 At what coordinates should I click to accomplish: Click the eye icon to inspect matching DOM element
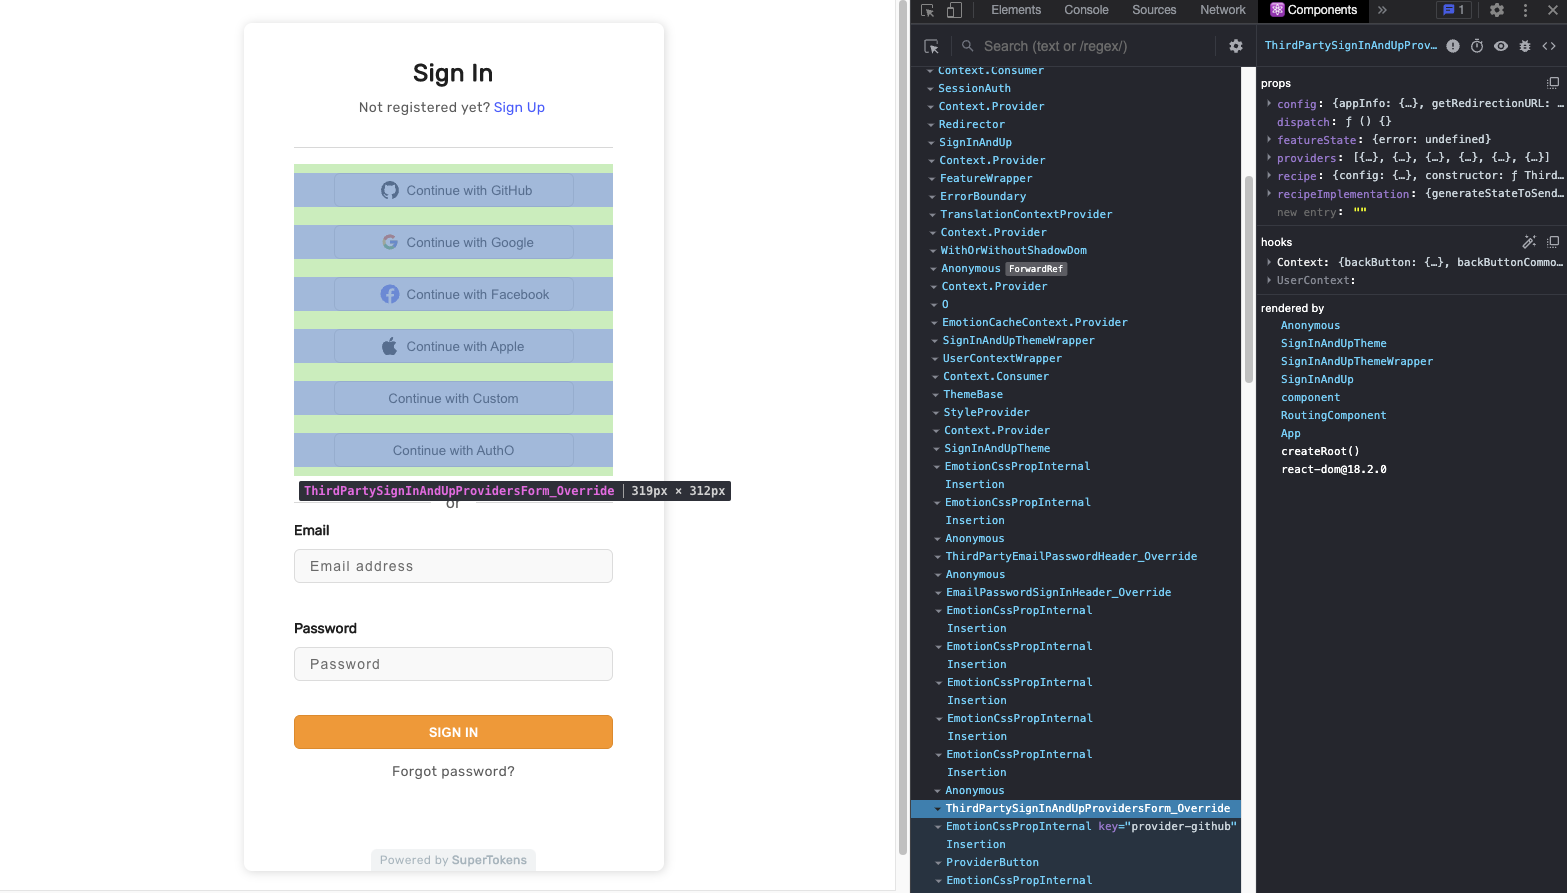[1501, 45]
